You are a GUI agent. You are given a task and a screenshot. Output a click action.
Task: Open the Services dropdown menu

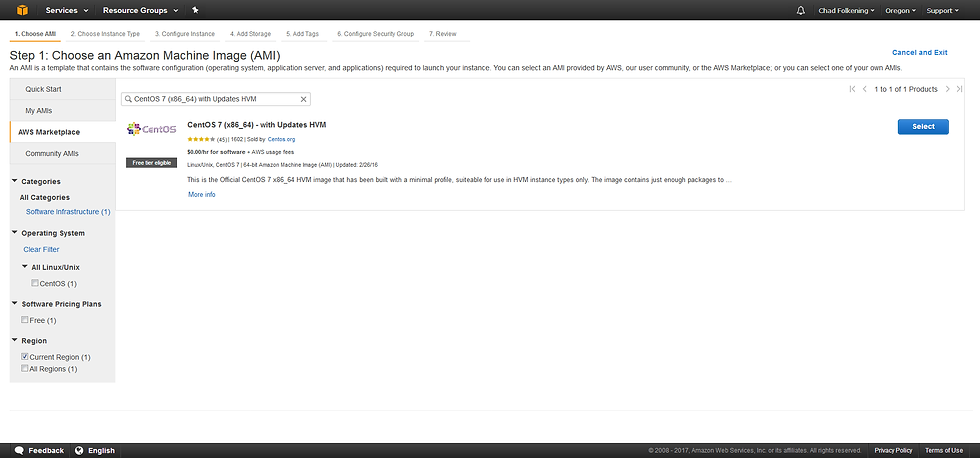click(x=66, y=11)
